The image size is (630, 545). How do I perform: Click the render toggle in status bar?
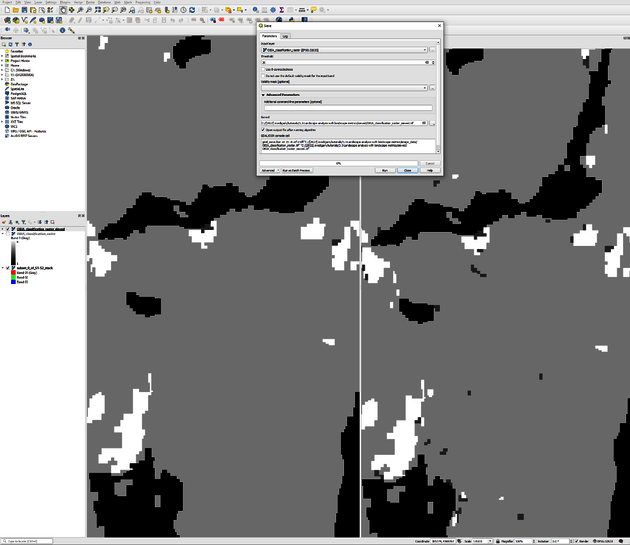click(x=584, y=541)
